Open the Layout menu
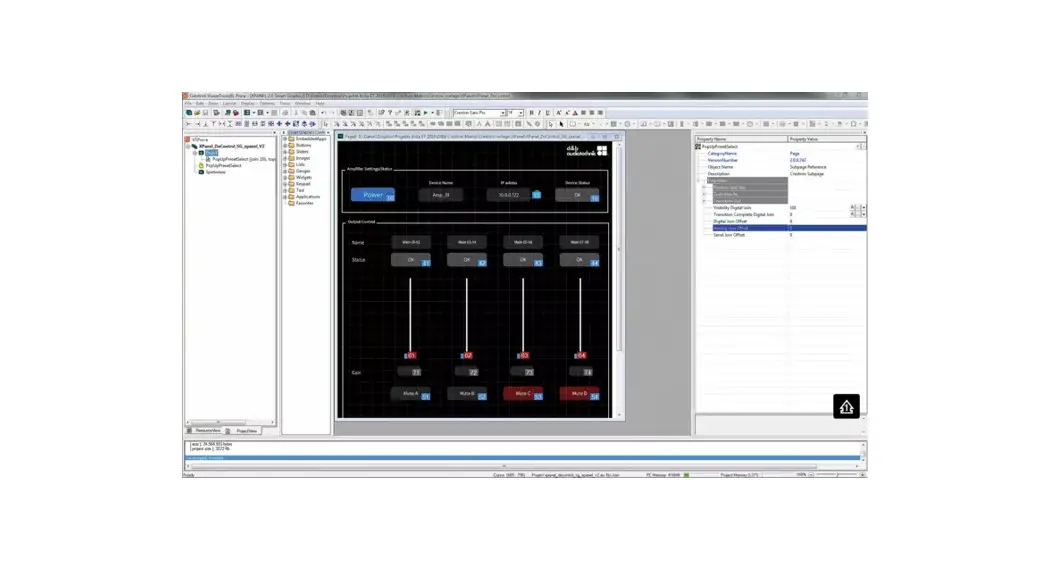This screenshot has height=571, width=1052. pos(229,103)
